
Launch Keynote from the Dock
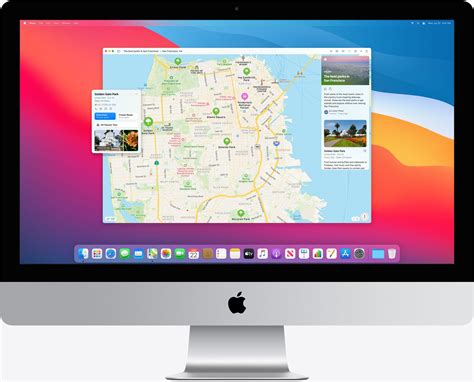pos(304,254)
